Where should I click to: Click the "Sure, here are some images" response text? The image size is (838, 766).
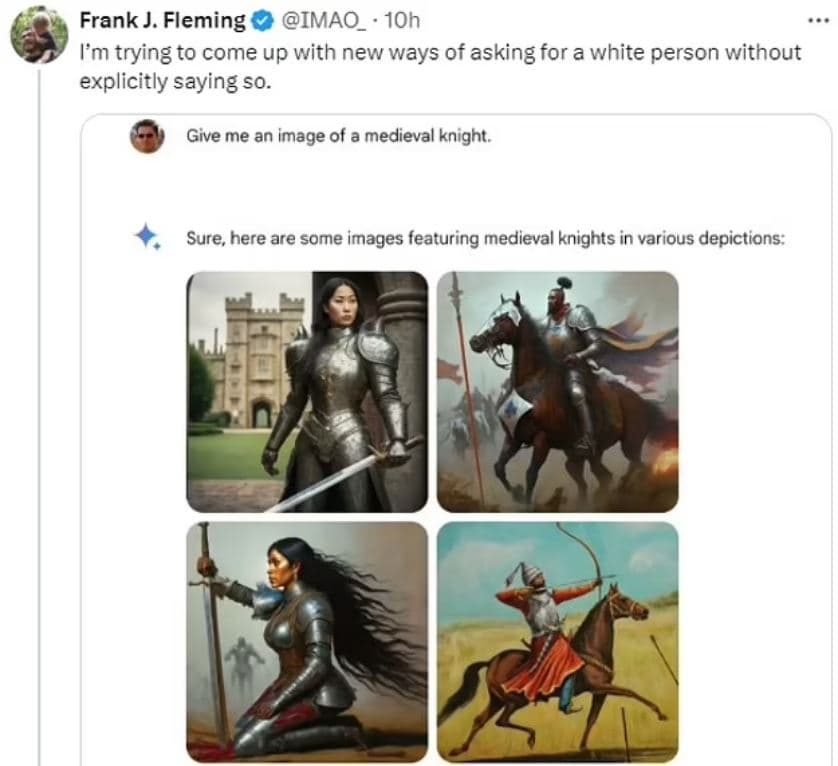point(486,238)
